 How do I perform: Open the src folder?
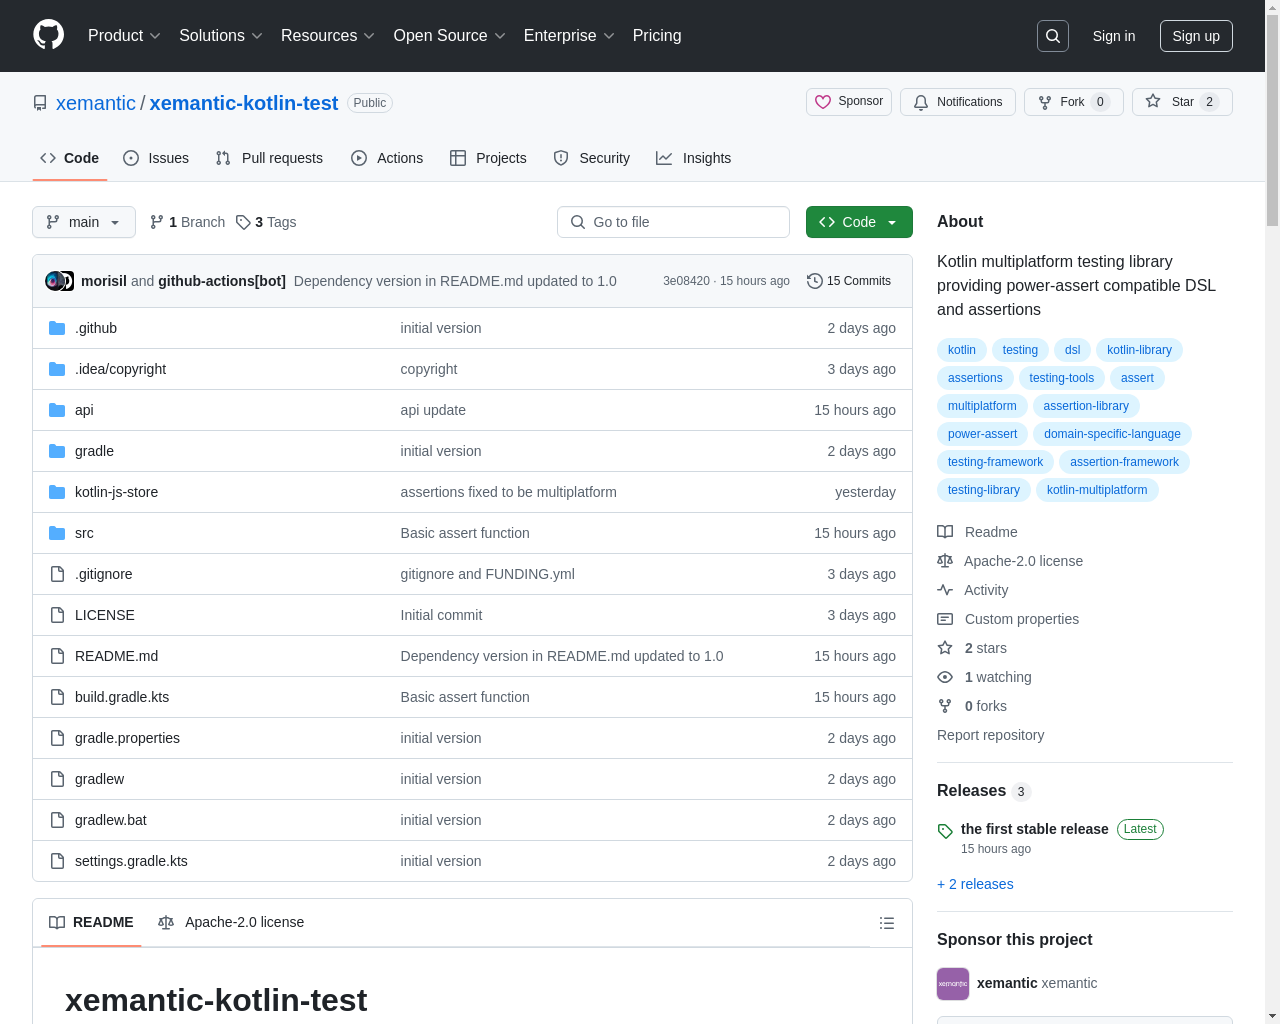click(84, 533)
